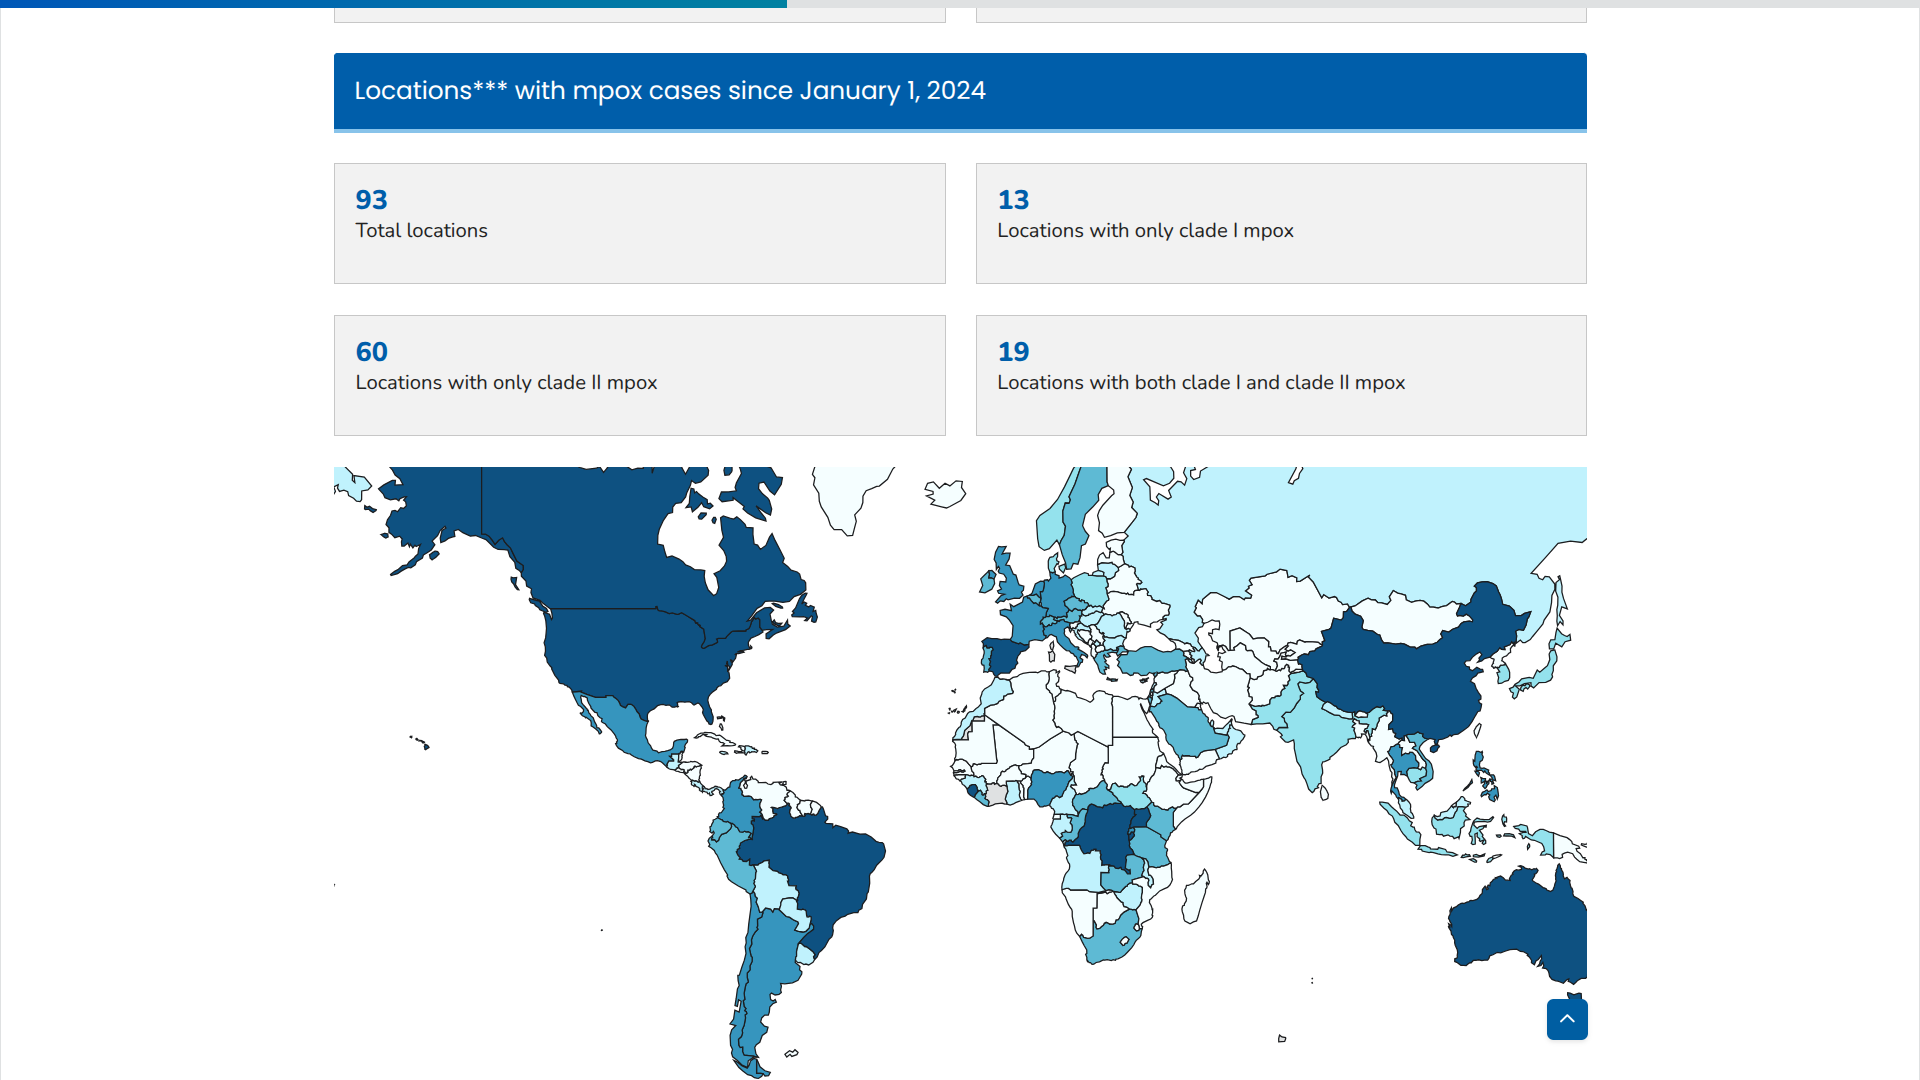Click the 19 both clades card

1280,375
